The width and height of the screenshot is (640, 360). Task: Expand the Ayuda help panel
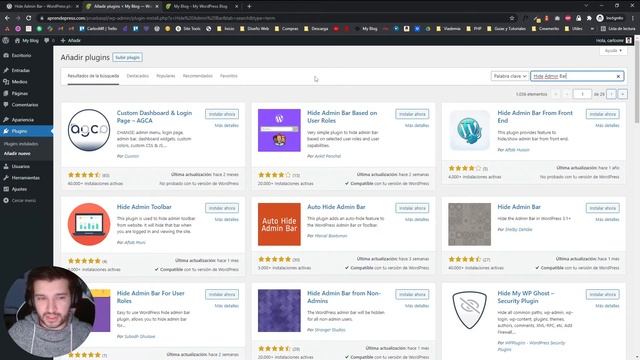tap(613, 51)
